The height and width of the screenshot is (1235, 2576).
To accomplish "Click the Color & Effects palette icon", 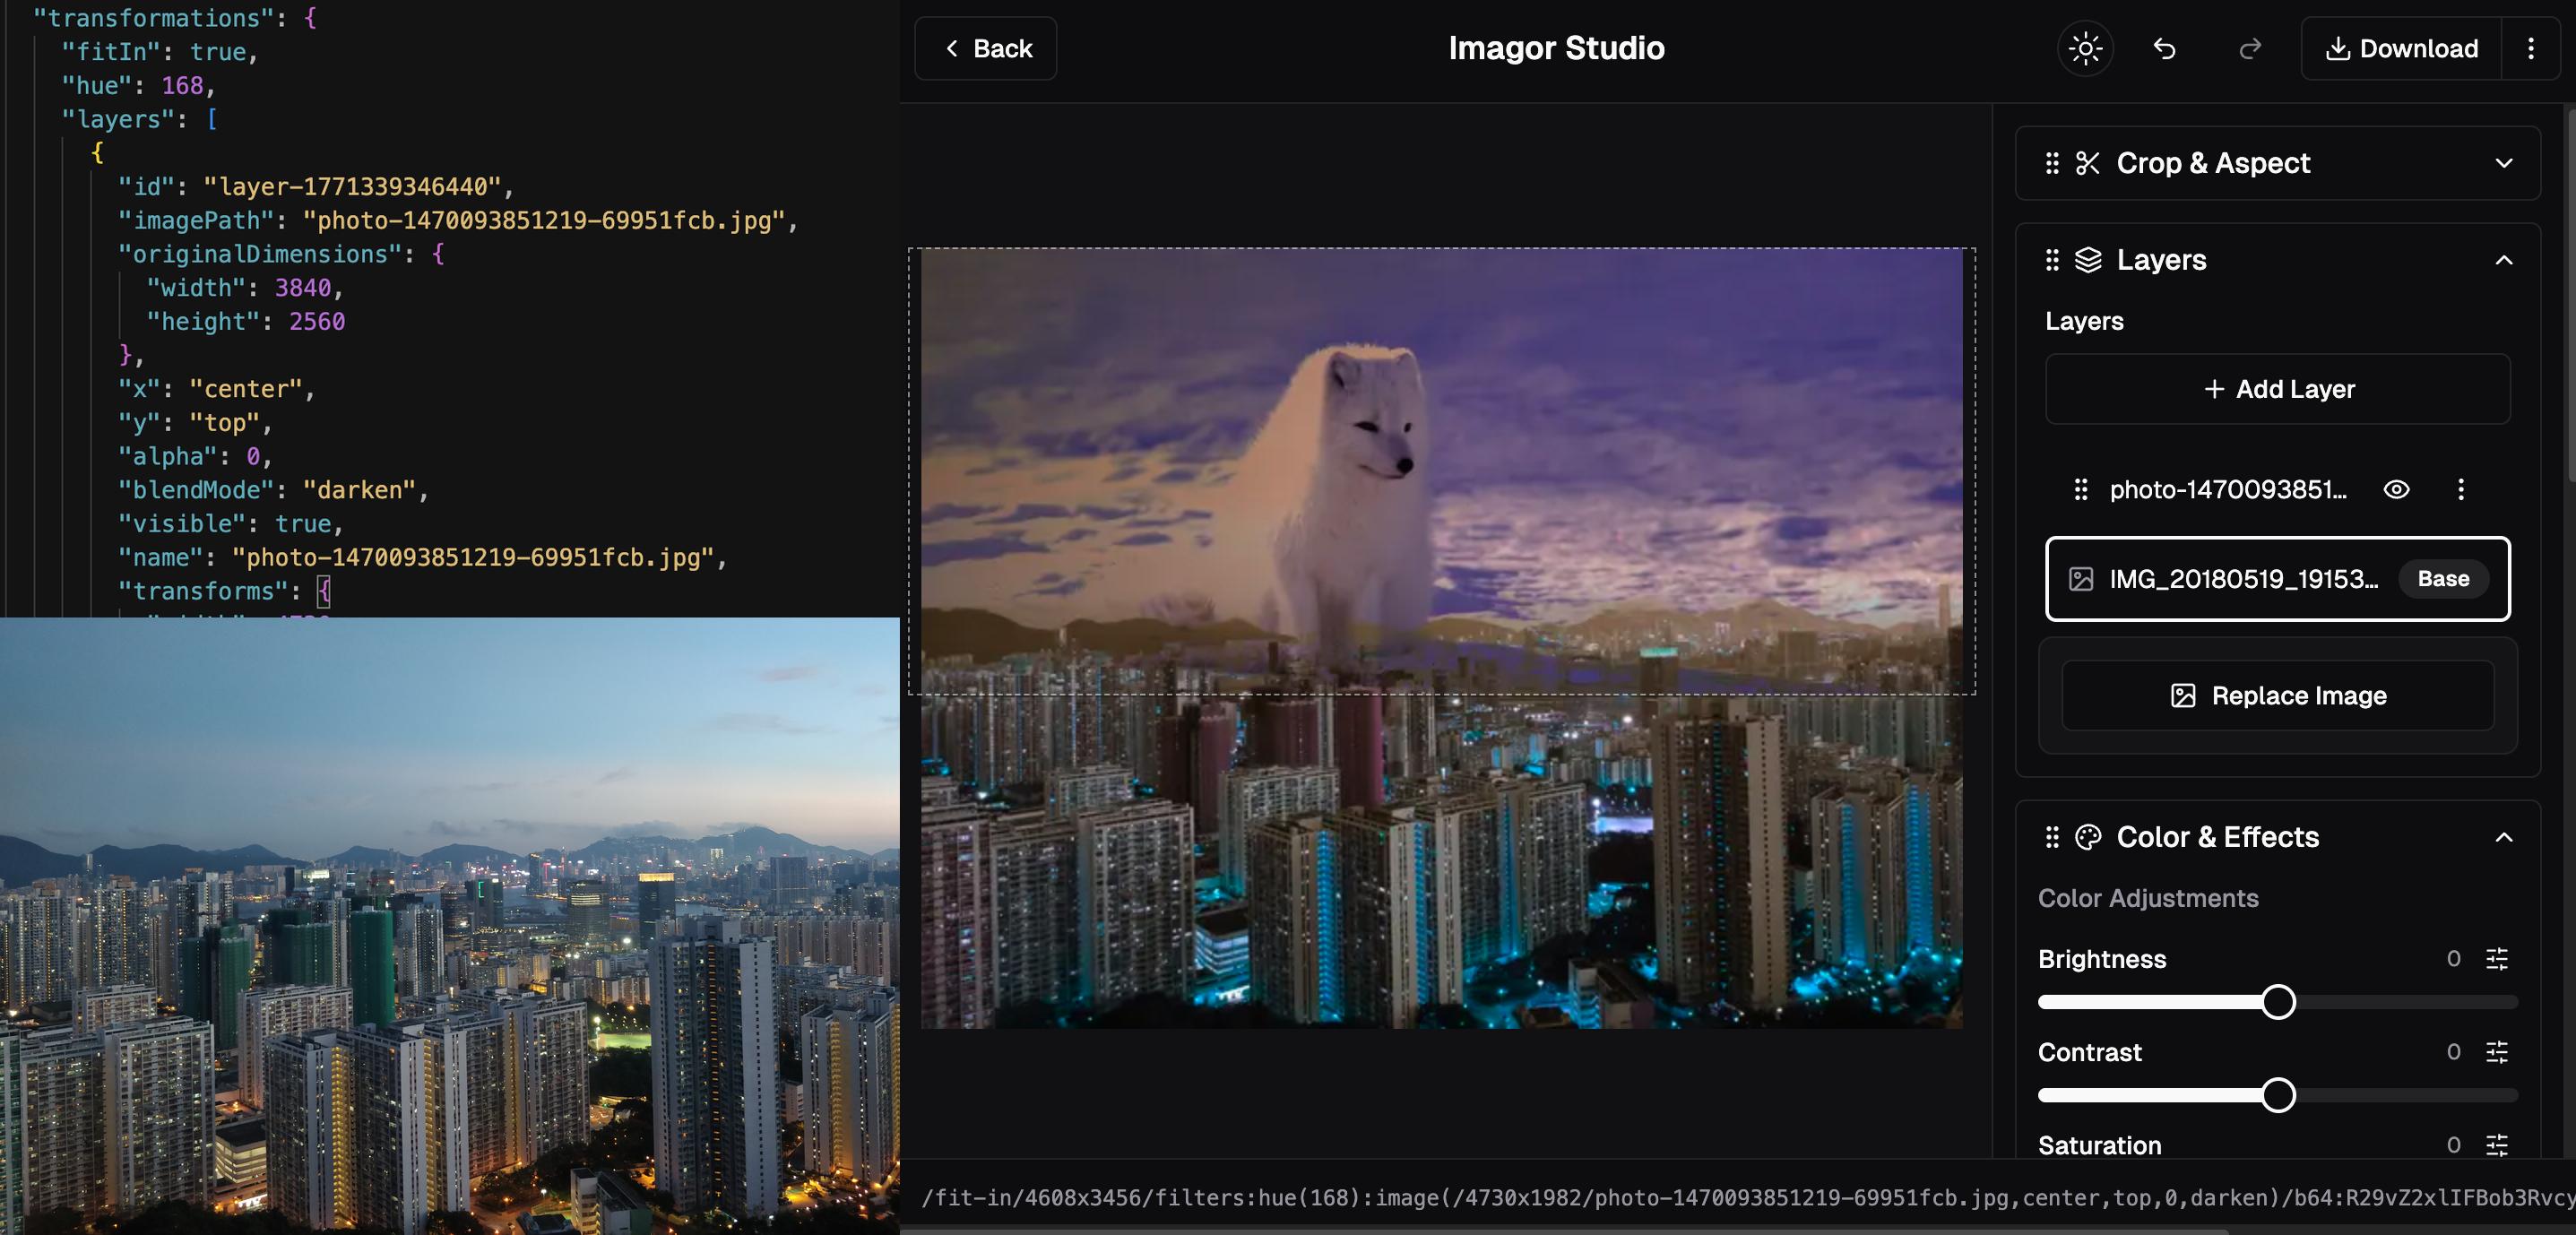I will pos(2089,838).
